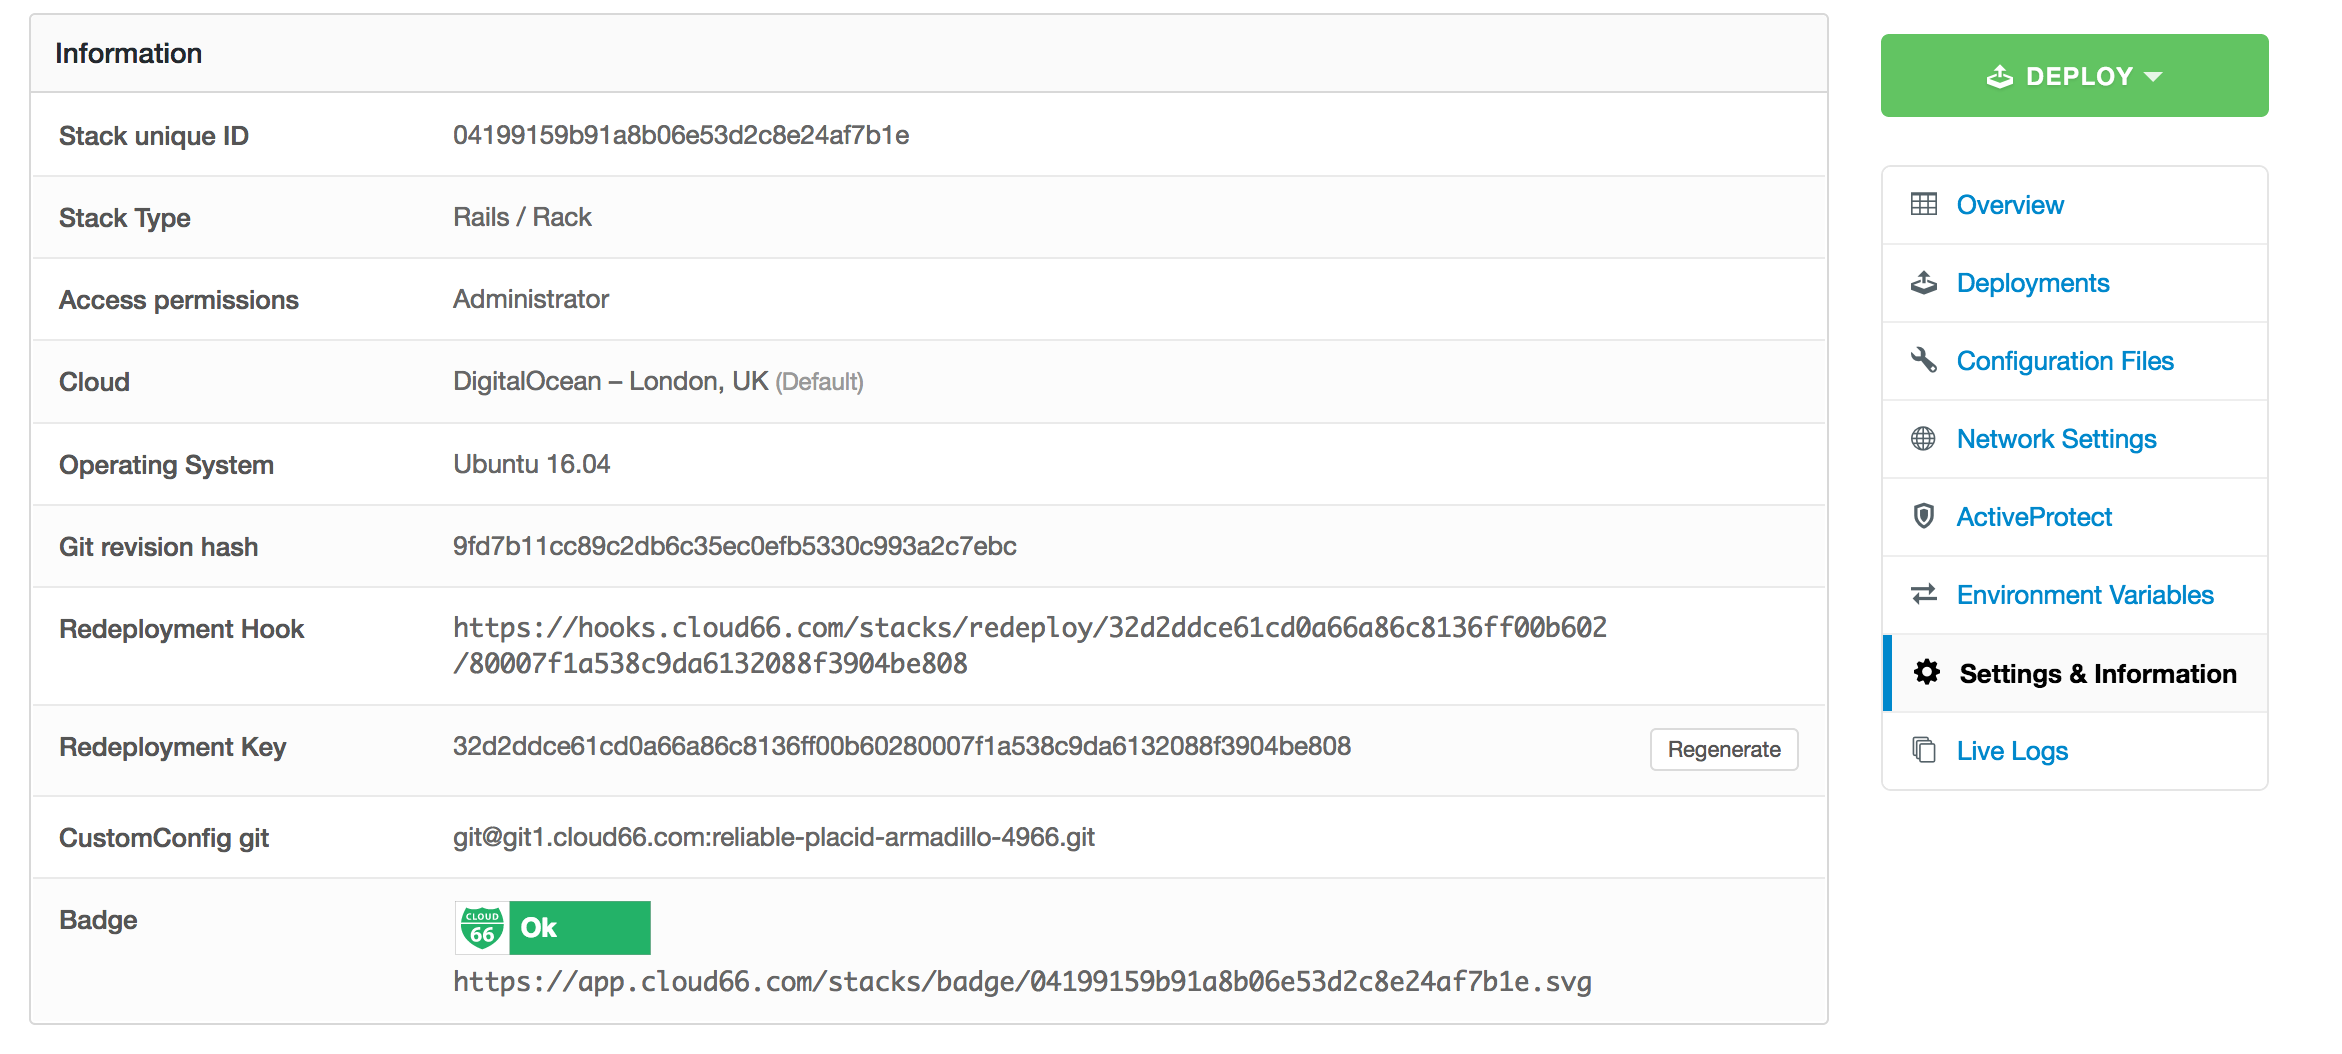The height and width of the screenshot is (1054, 2342).
Task: Go to the Deployments section
Action: tap(2033, 283)
